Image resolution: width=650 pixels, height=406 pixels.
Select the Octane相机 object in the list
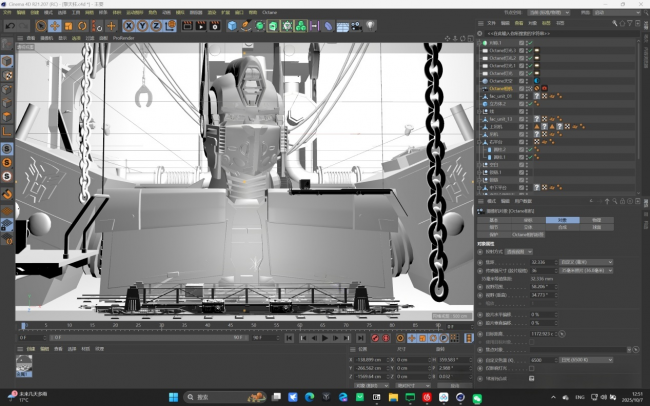(502, 88)
